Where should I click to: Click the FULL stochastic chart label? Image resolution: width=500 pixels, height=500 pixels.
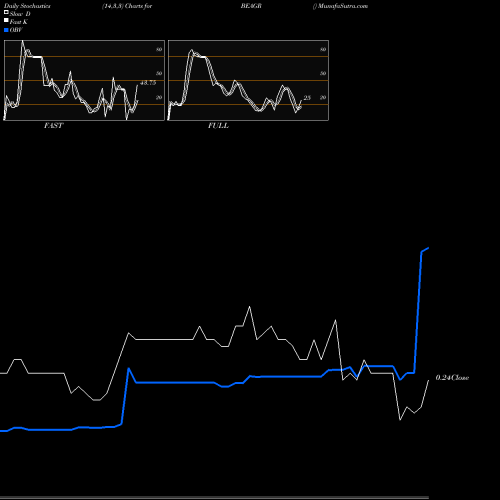coord(218,126)
